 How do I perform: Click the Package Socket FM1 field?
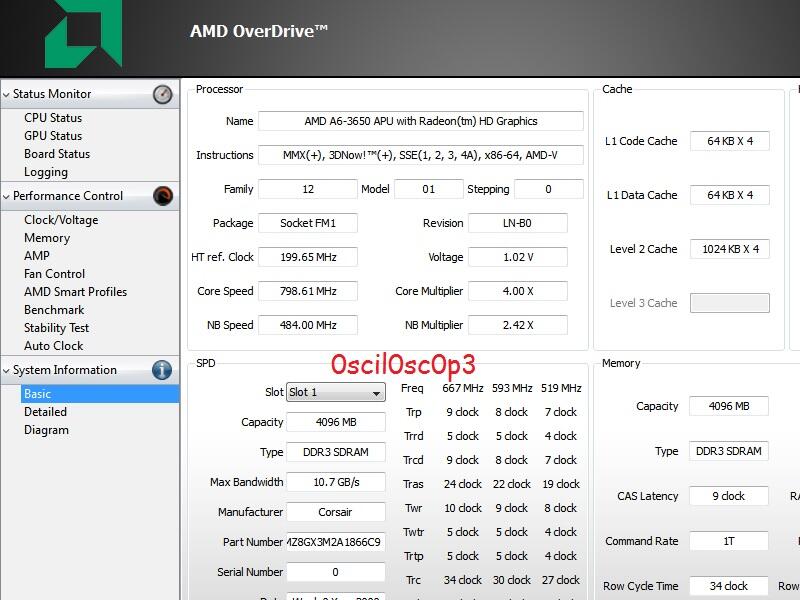coord(308,223)
